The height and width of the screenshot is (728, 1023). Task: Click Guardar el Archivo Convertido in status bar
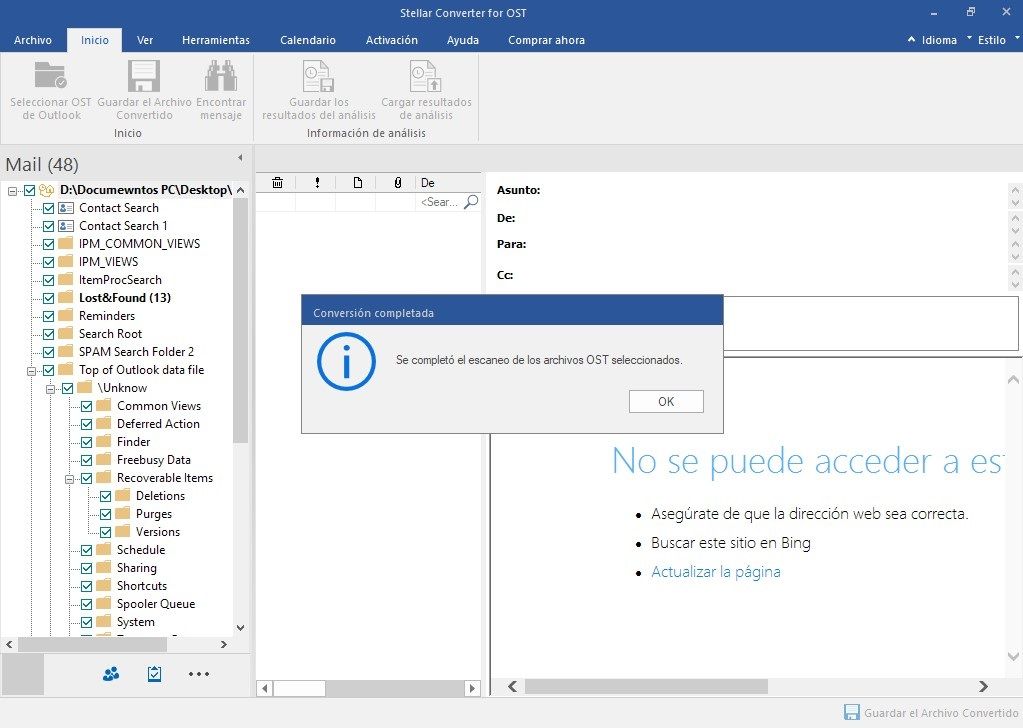click(x=931, y=713)
